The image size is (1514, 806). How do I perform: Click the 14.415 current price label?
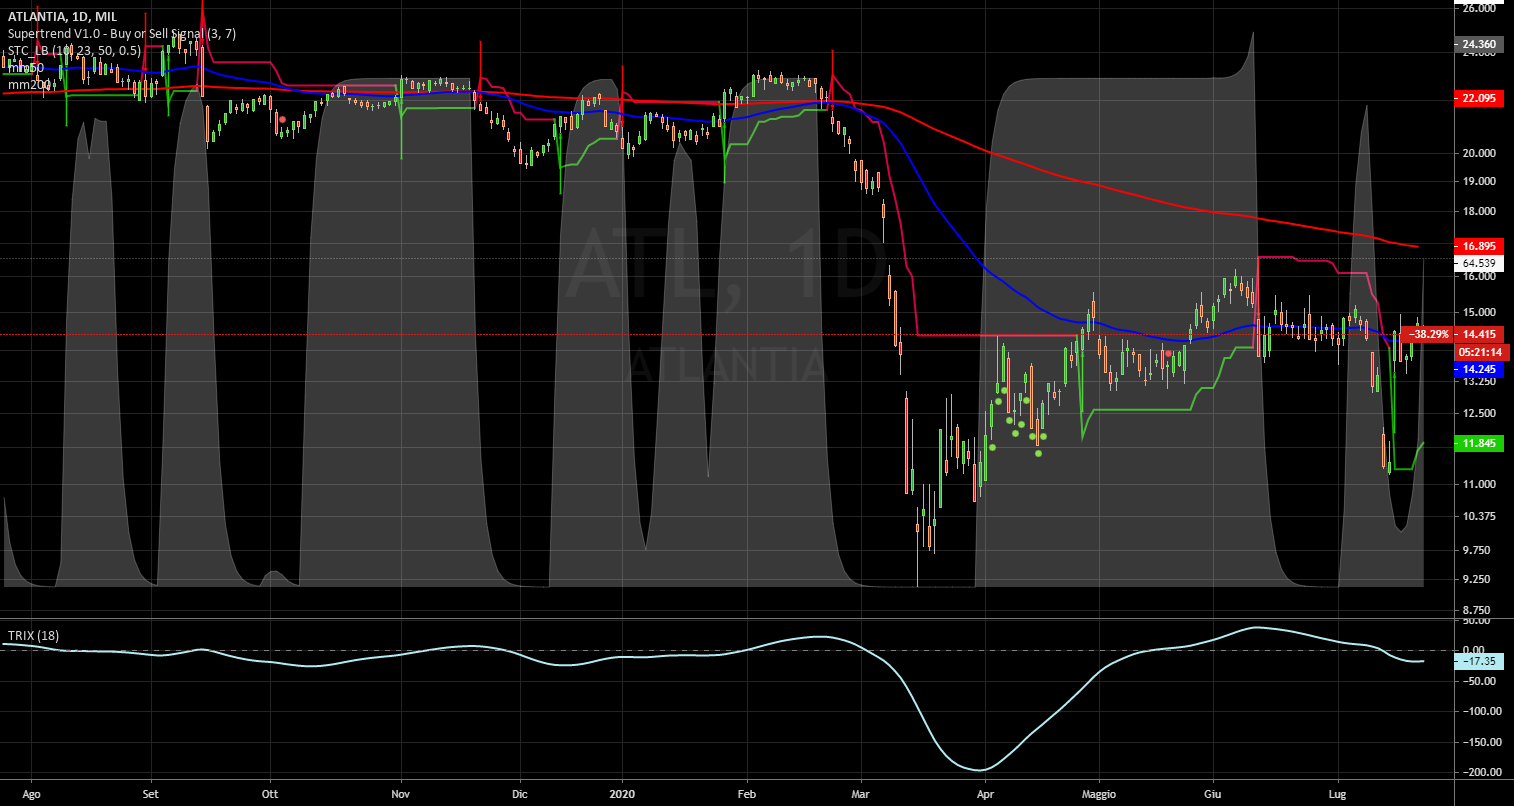click(1479, 334)
